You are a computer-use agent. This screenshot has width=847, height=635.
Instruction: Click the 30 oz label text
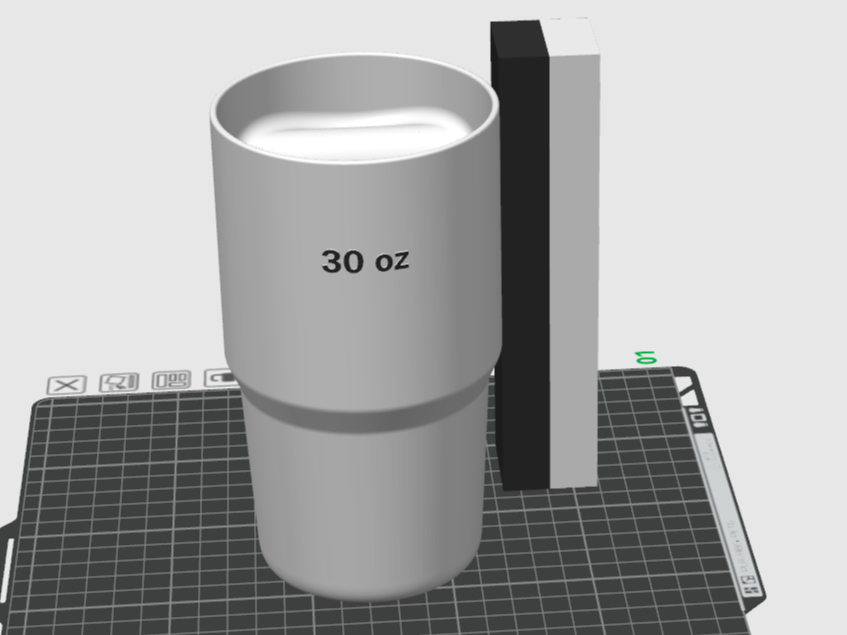[x=365, y=261]
